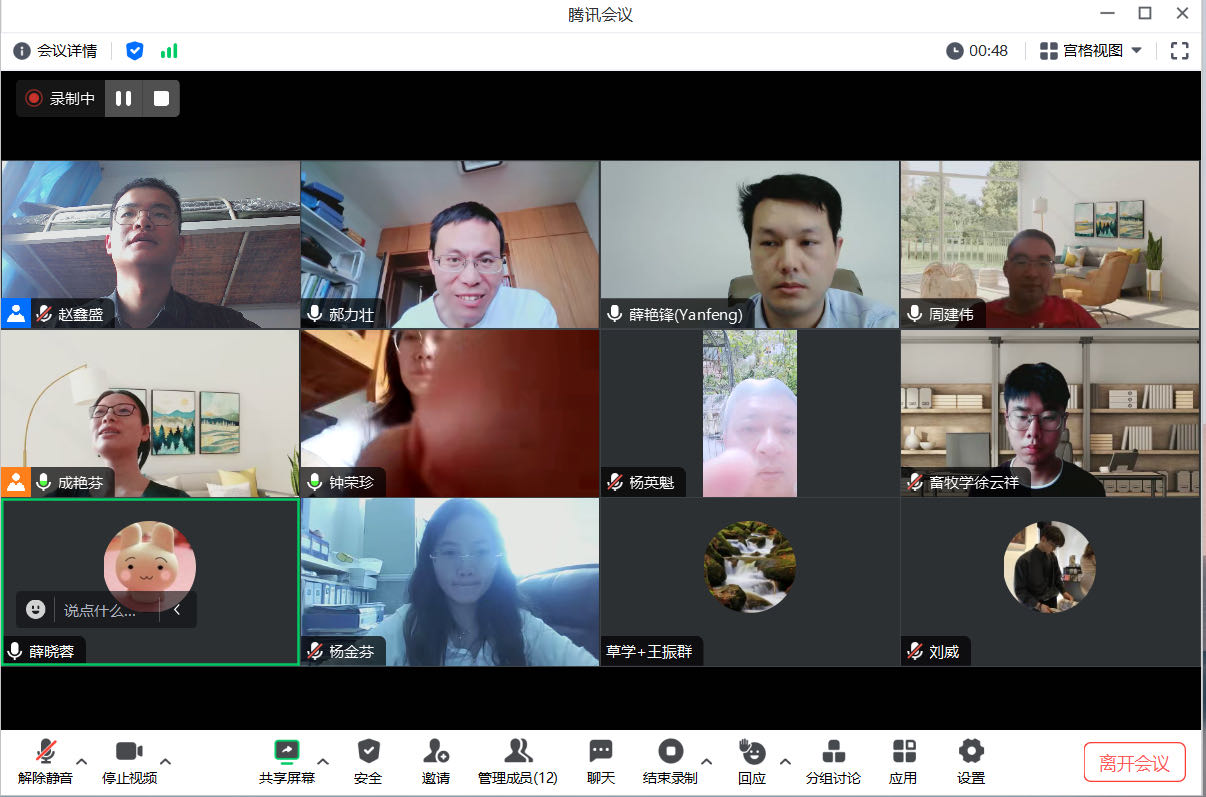Expand video options arrow beside 停止视频

click(x=166, y=761)
